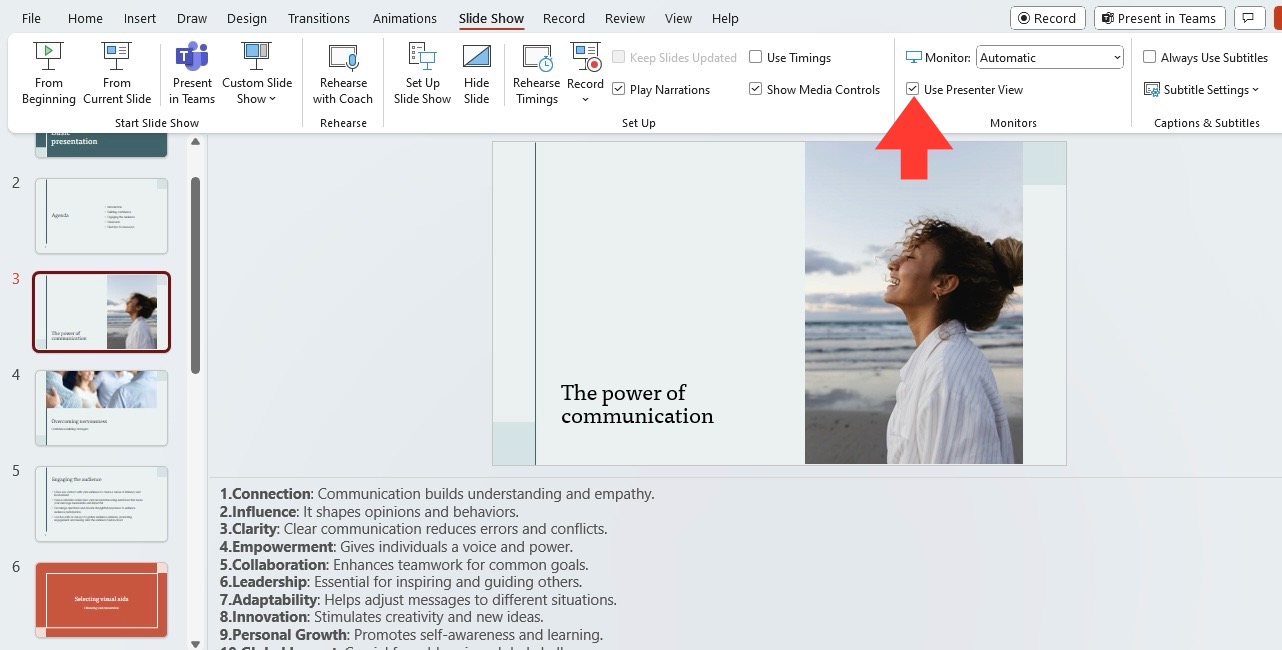Select slide 2 Agenda thumbnail
The width and height of the screenshot is (1282, 650).
click(102, 216)
